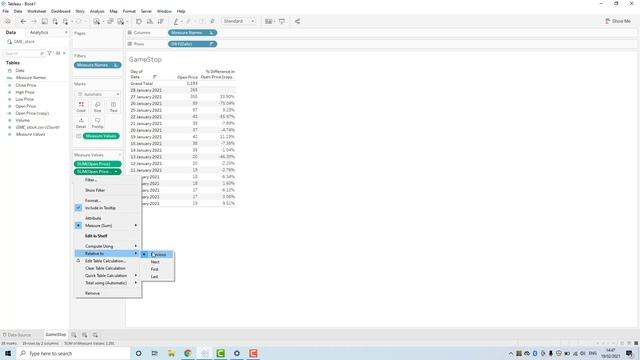This screenshot has width=640, height=360.
Task: Open the Data pane options dropdown arrow
Action: (x=64, y=53)
